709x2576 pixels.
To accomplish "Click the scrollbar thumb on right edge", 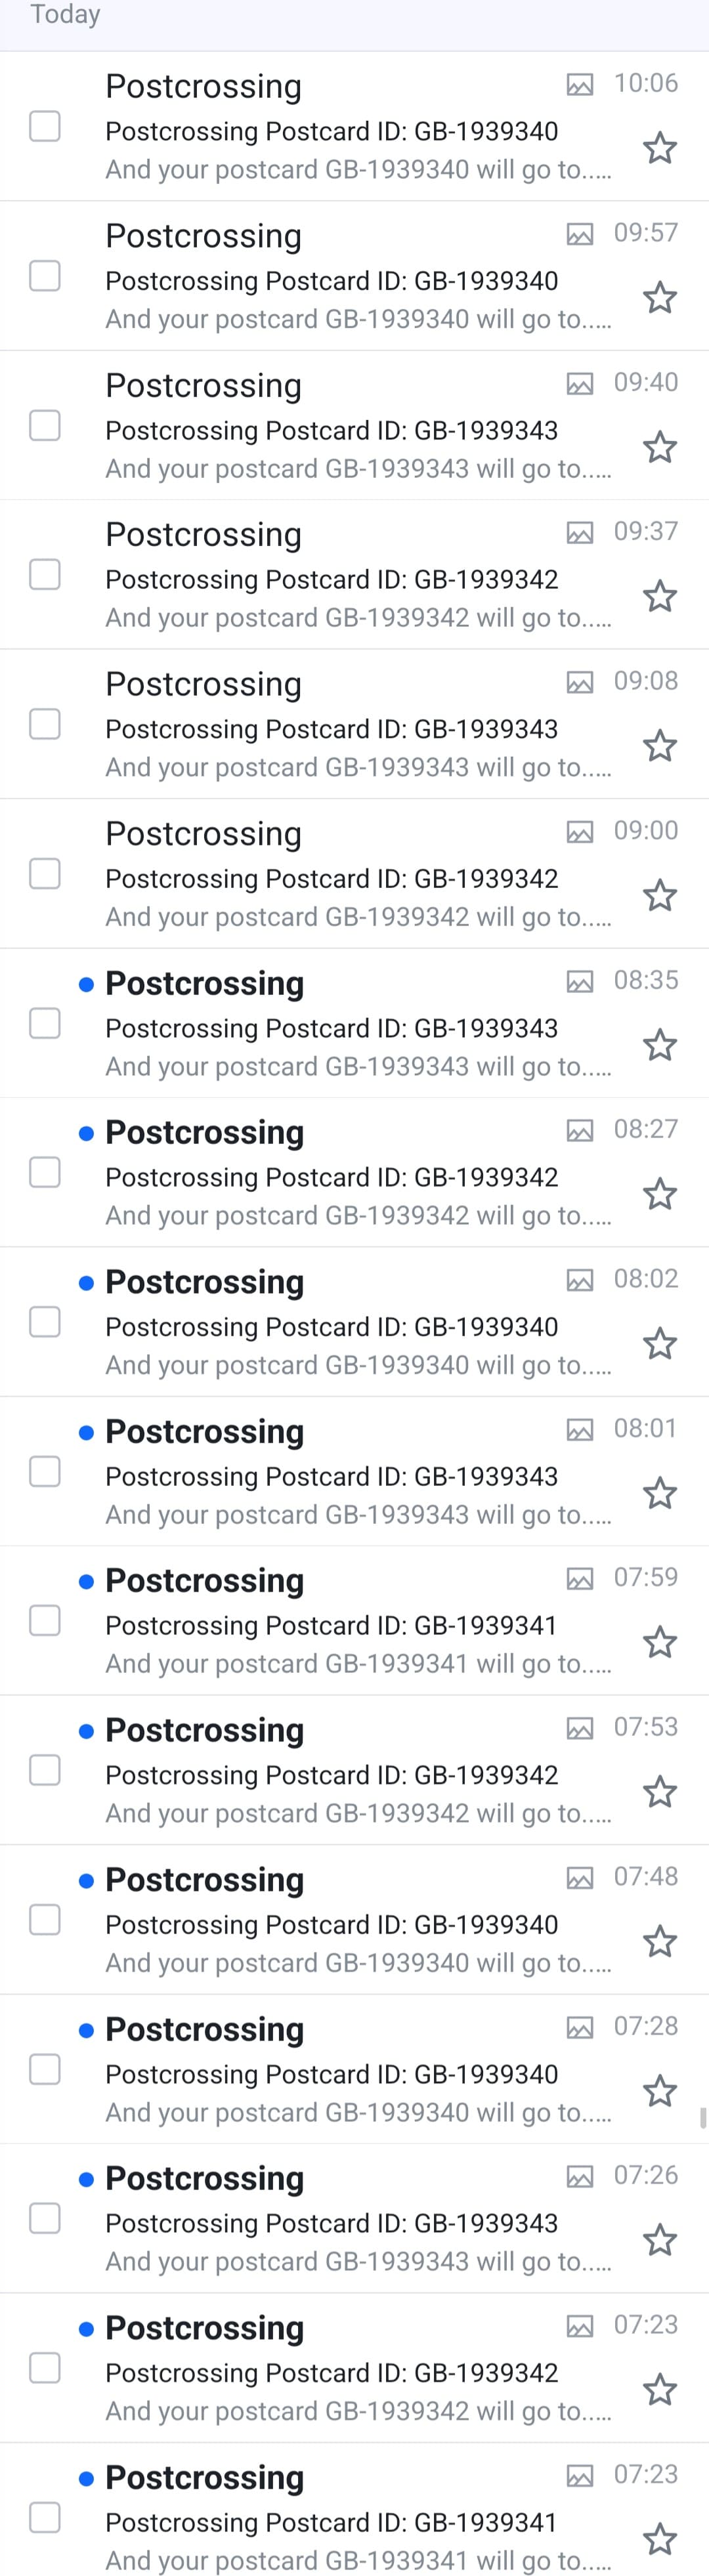I will tap(704, 2119).
